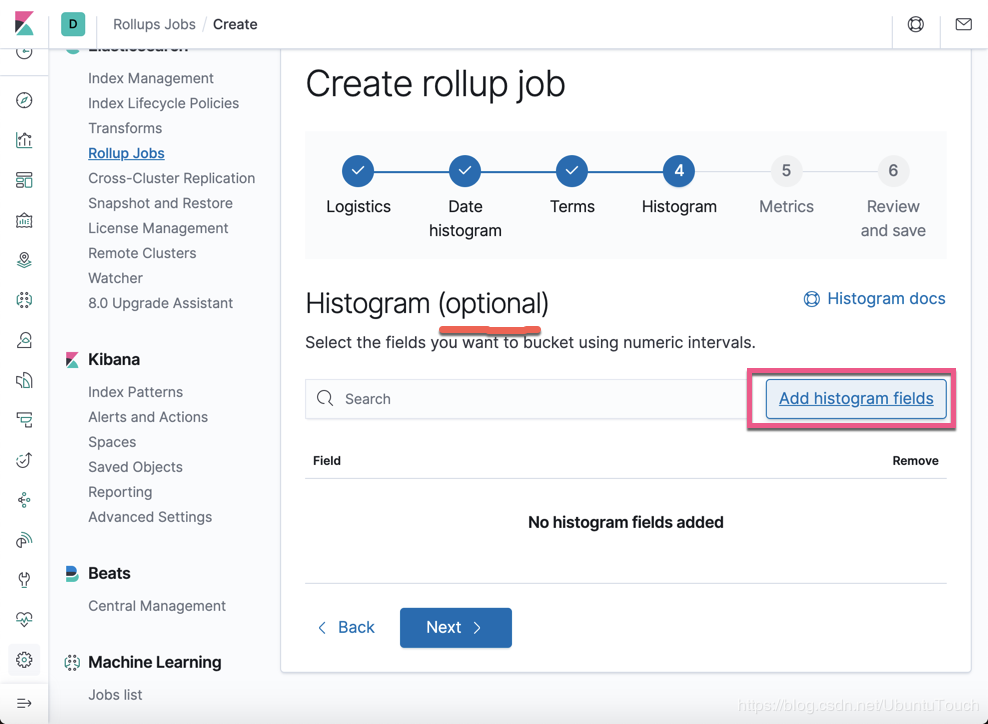Open Machine Learning icon in the sidebar
Screen dimensions: 988x724
click(24, 300)
